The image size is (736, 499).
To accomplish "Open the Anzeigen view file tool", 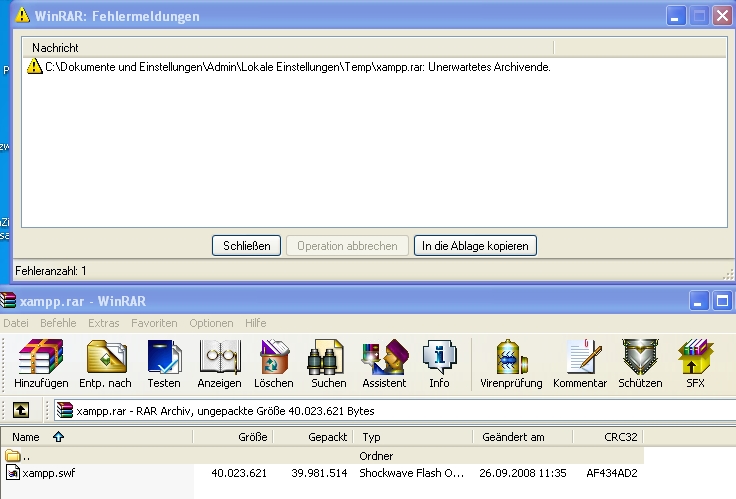I will tap(219, 363).
